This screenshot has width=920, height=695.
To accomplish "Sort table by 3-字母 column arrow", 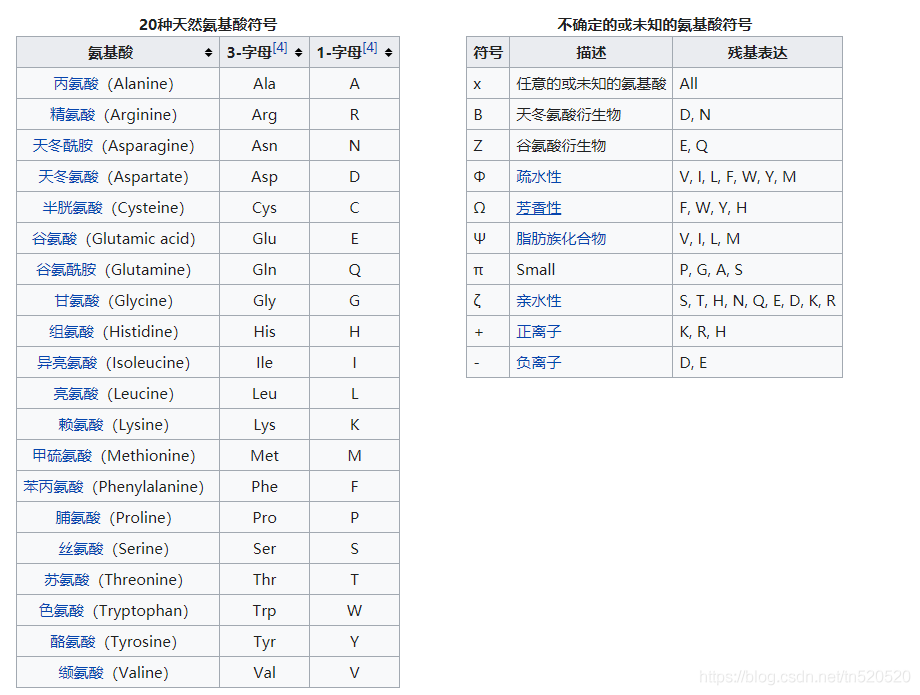I will (x=299, y=53).
